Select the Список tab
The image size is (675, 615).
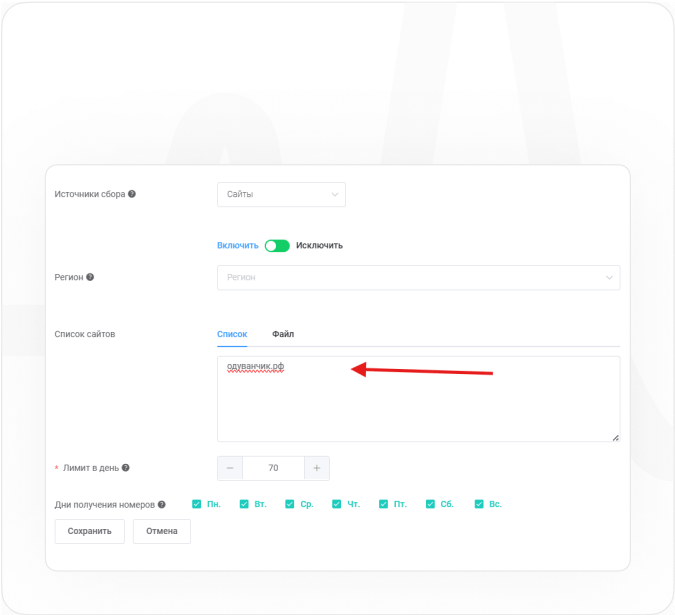[232, 334]
